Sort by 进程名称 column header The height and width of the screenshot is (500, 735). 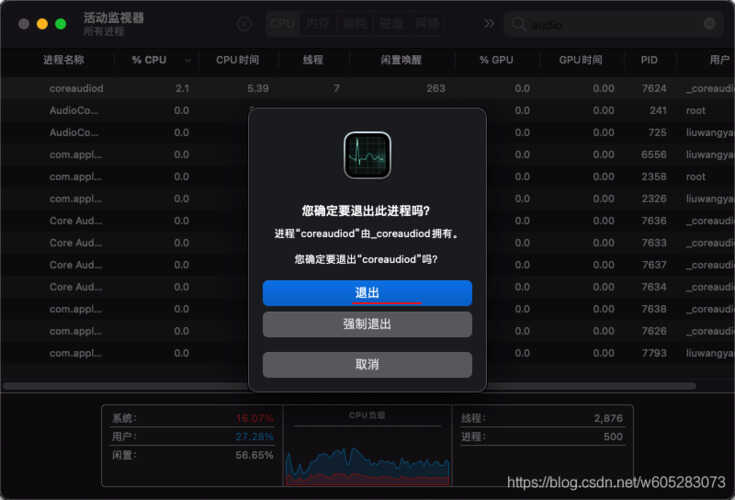coord(63,60)
